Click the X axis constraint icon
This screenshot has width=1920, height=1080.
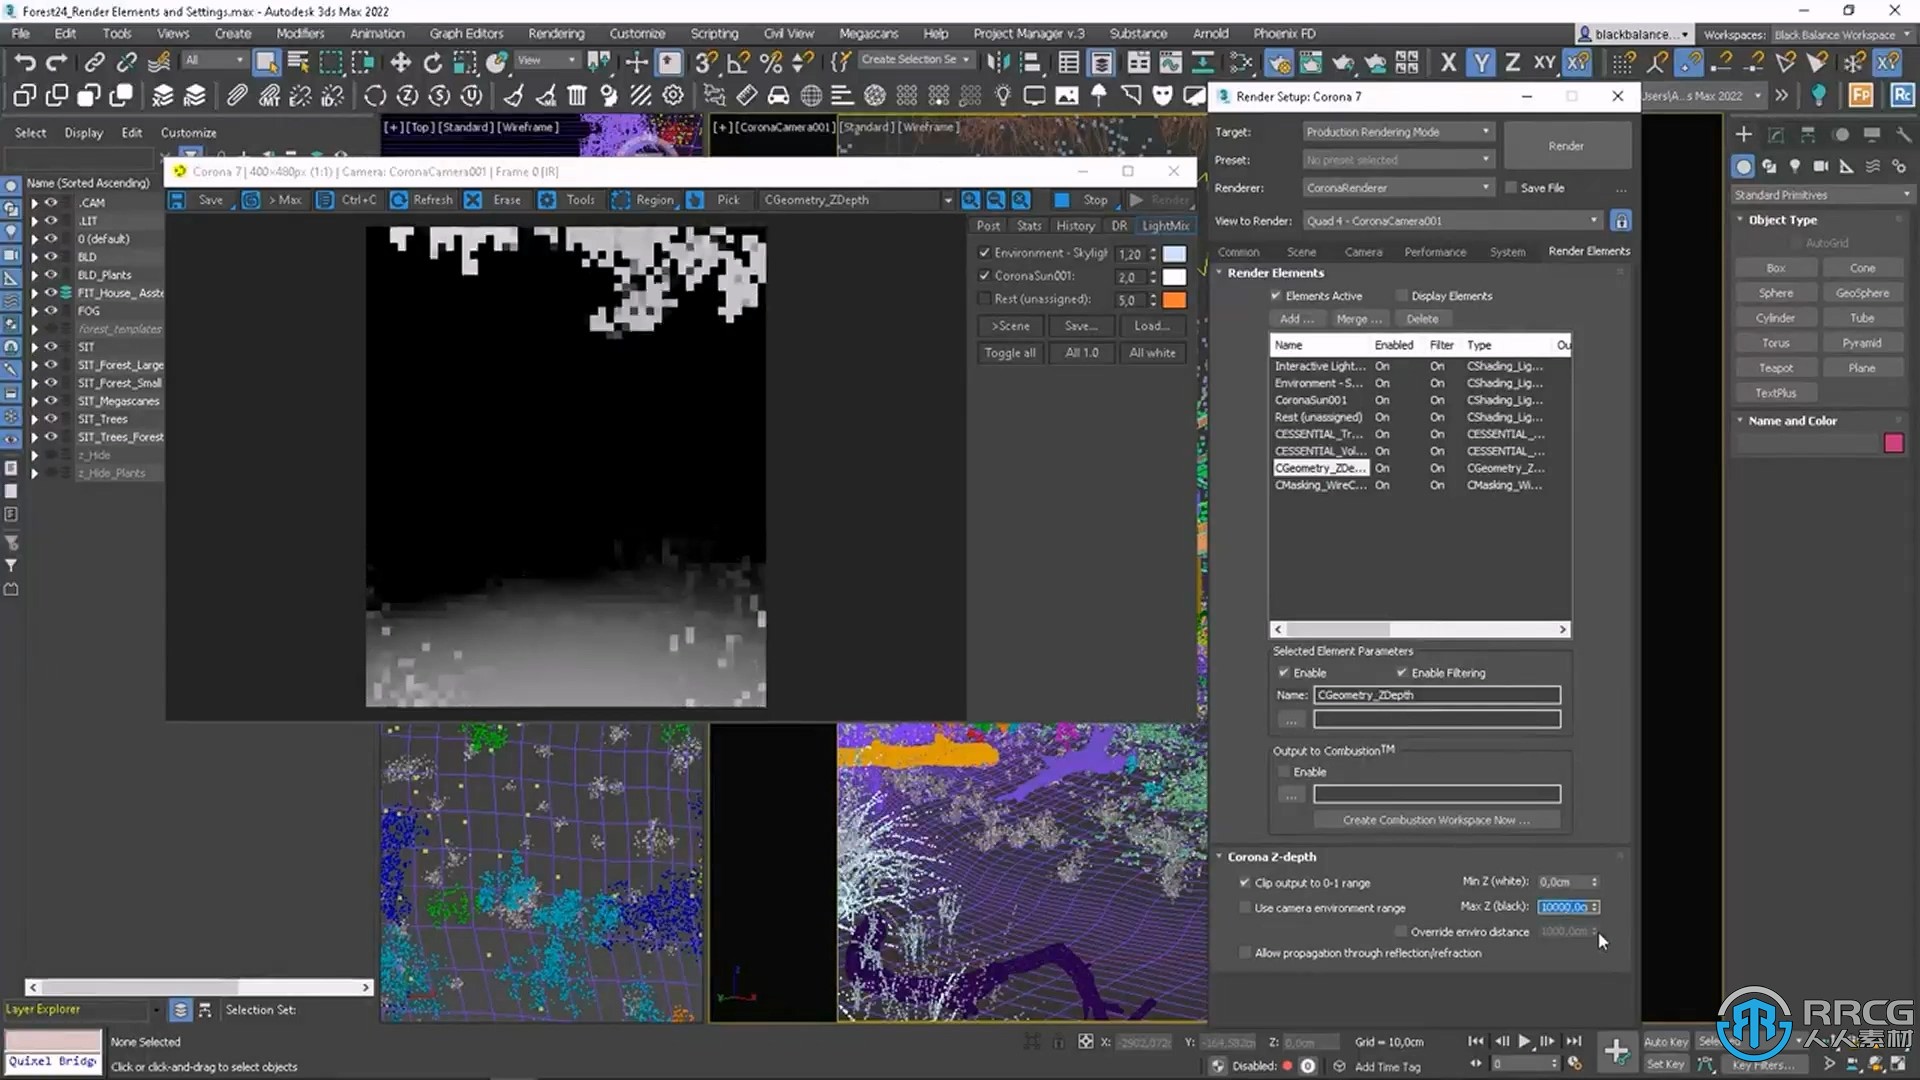1448,63
